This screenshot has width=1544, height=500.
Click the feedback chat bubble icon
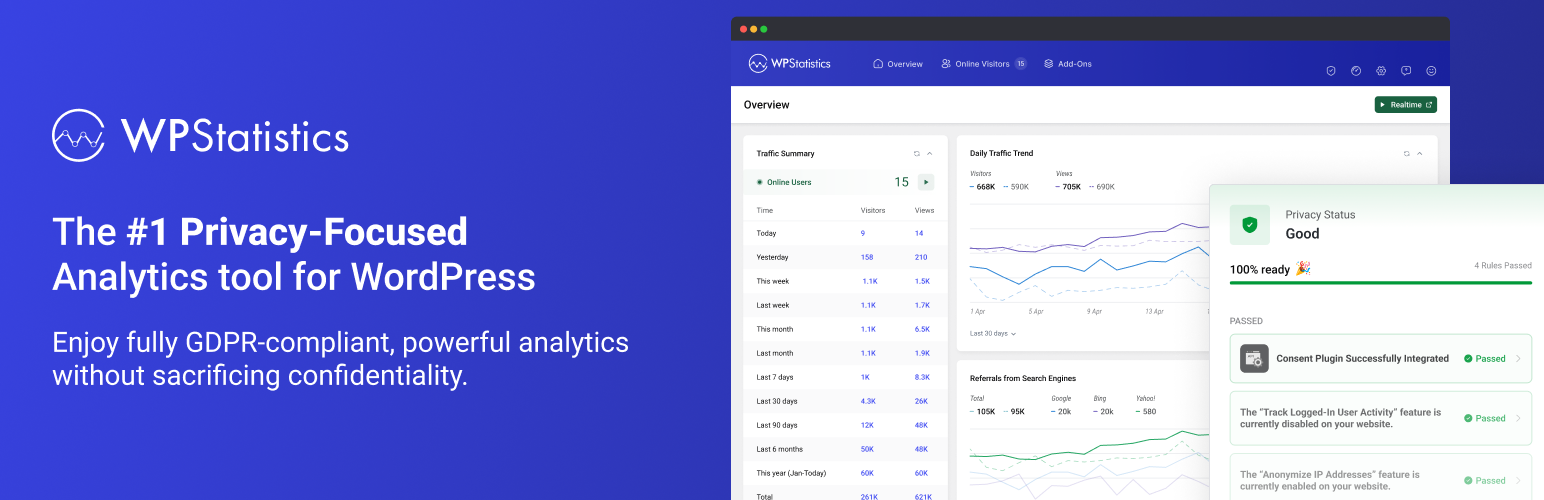[1406, 71]
